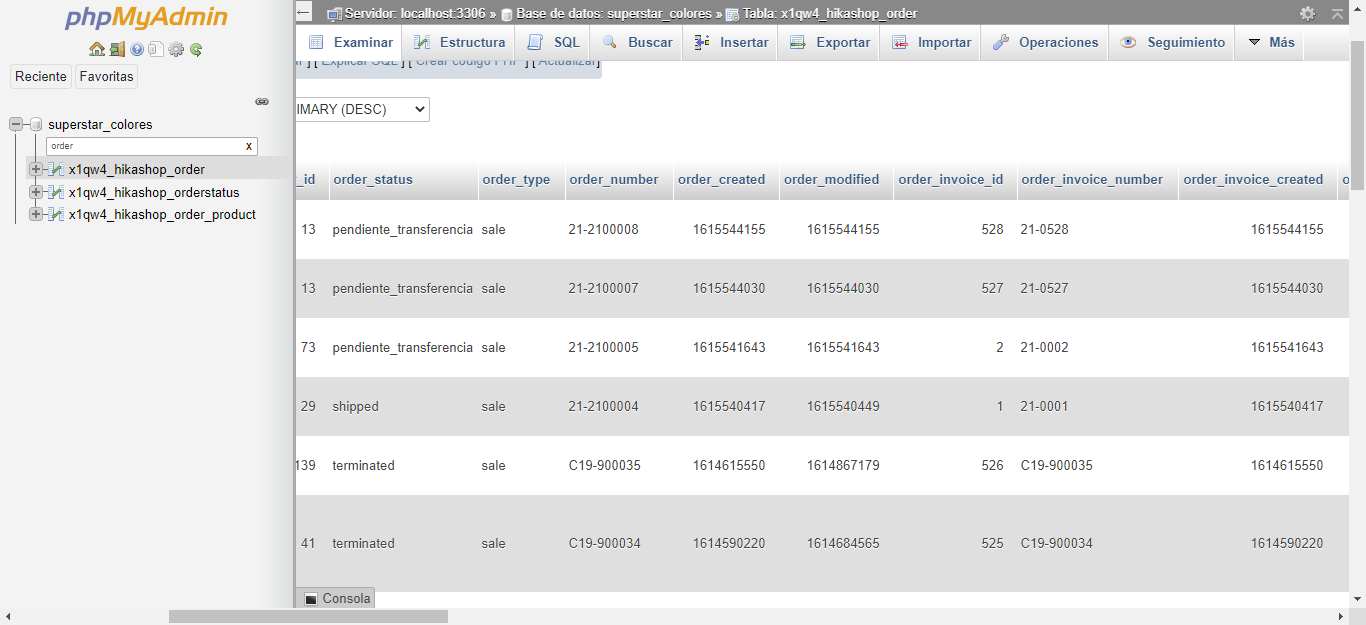Click the superstar_colores database cylinder icon
Screen dimensions: 1366x625
coord(36,124)
